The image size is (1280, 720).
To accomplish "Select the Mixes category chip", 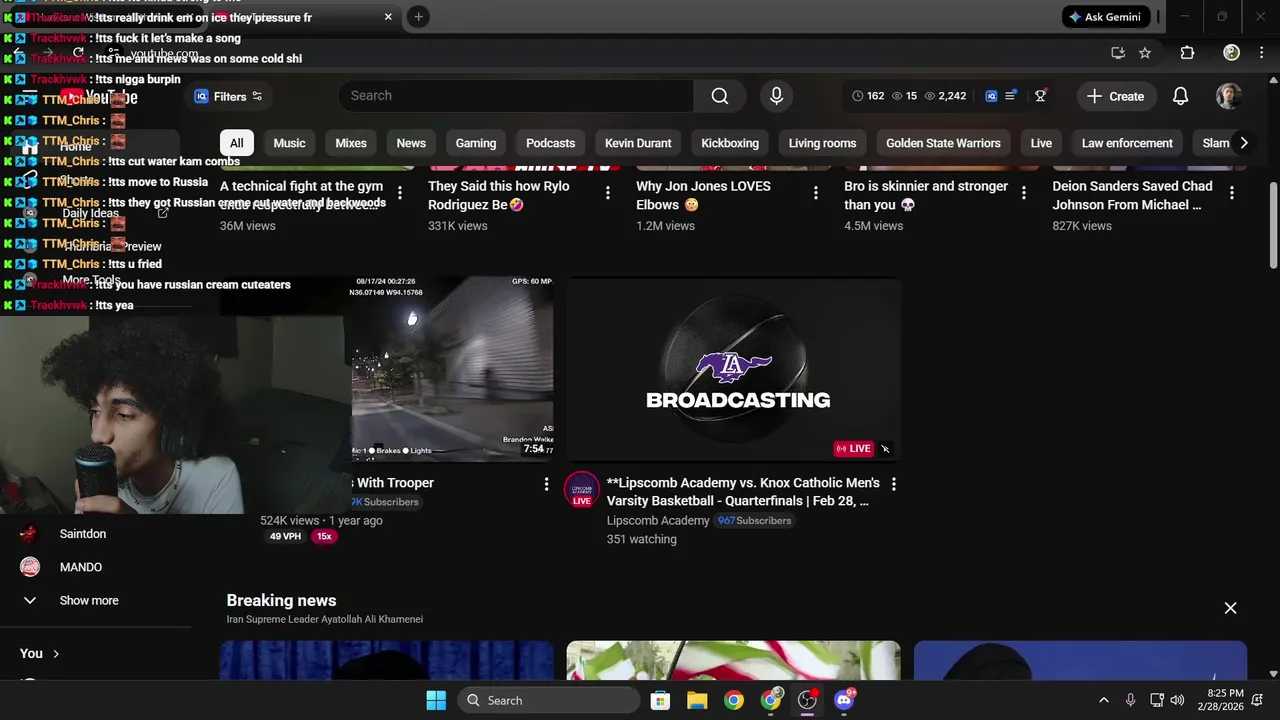I will pyautogui.click(x=351, y=143).
